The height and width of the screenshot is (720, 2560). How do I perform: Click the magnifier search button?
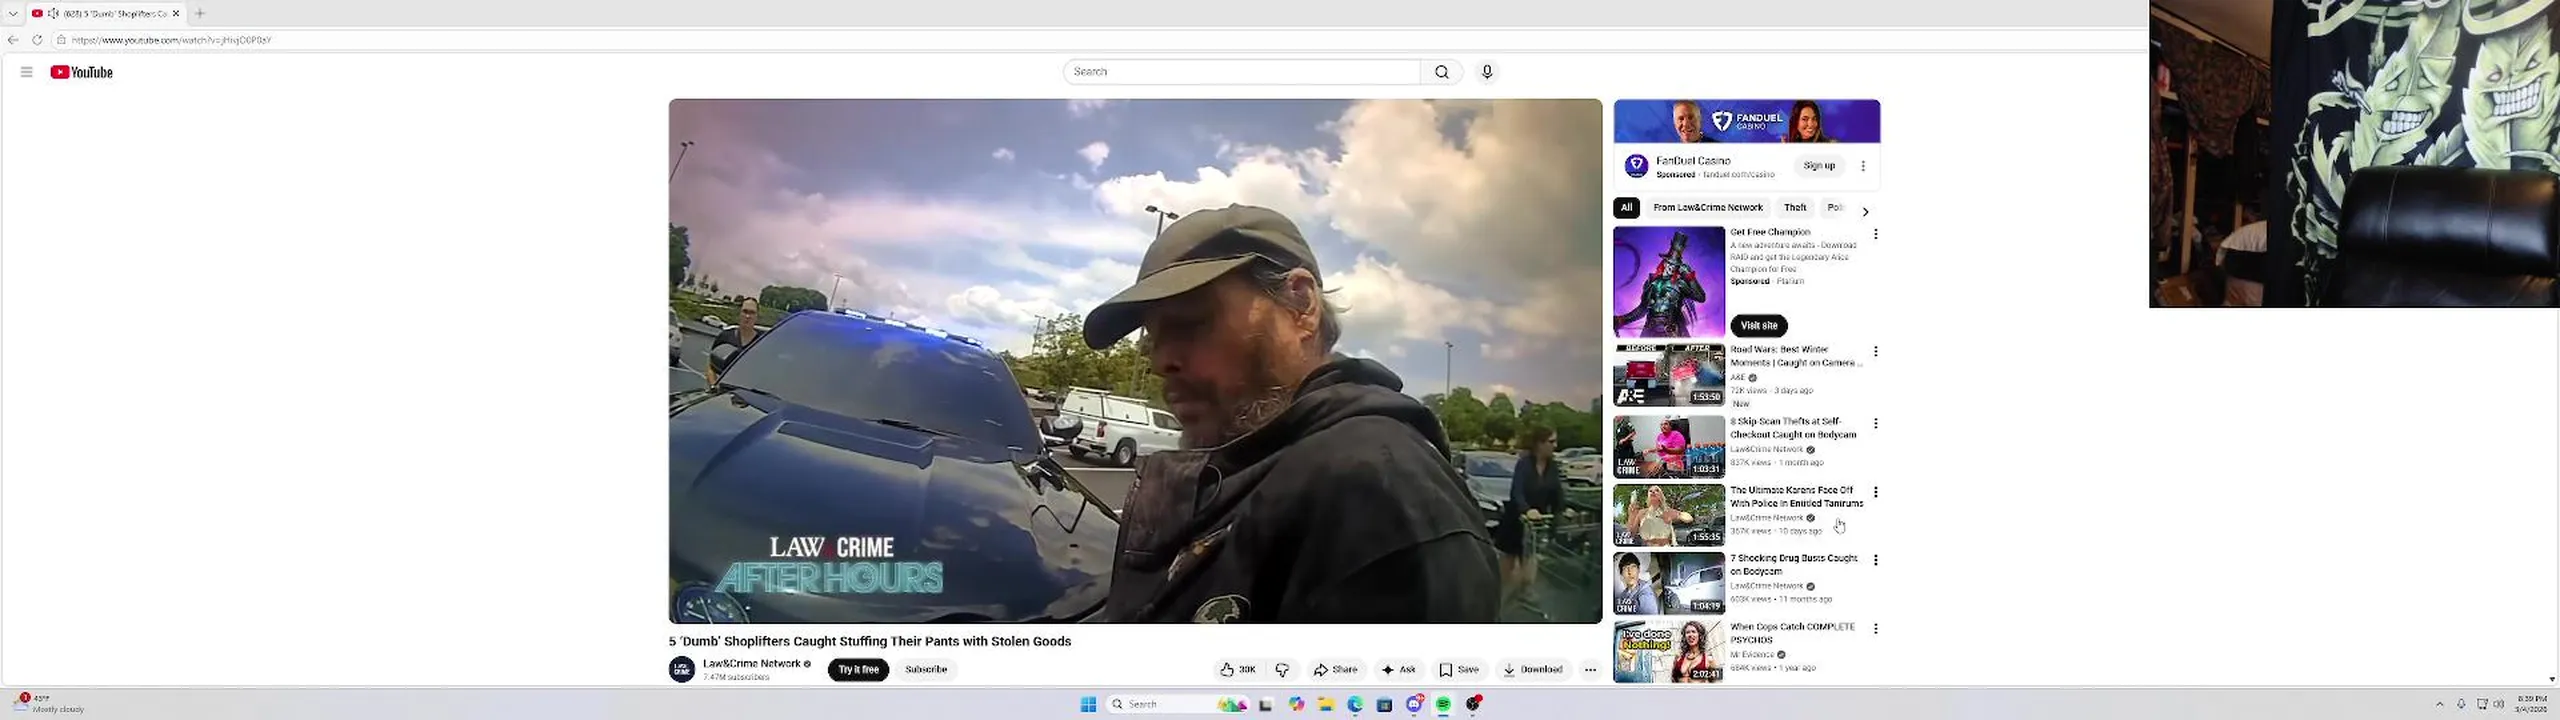[x=1441, y=72]
